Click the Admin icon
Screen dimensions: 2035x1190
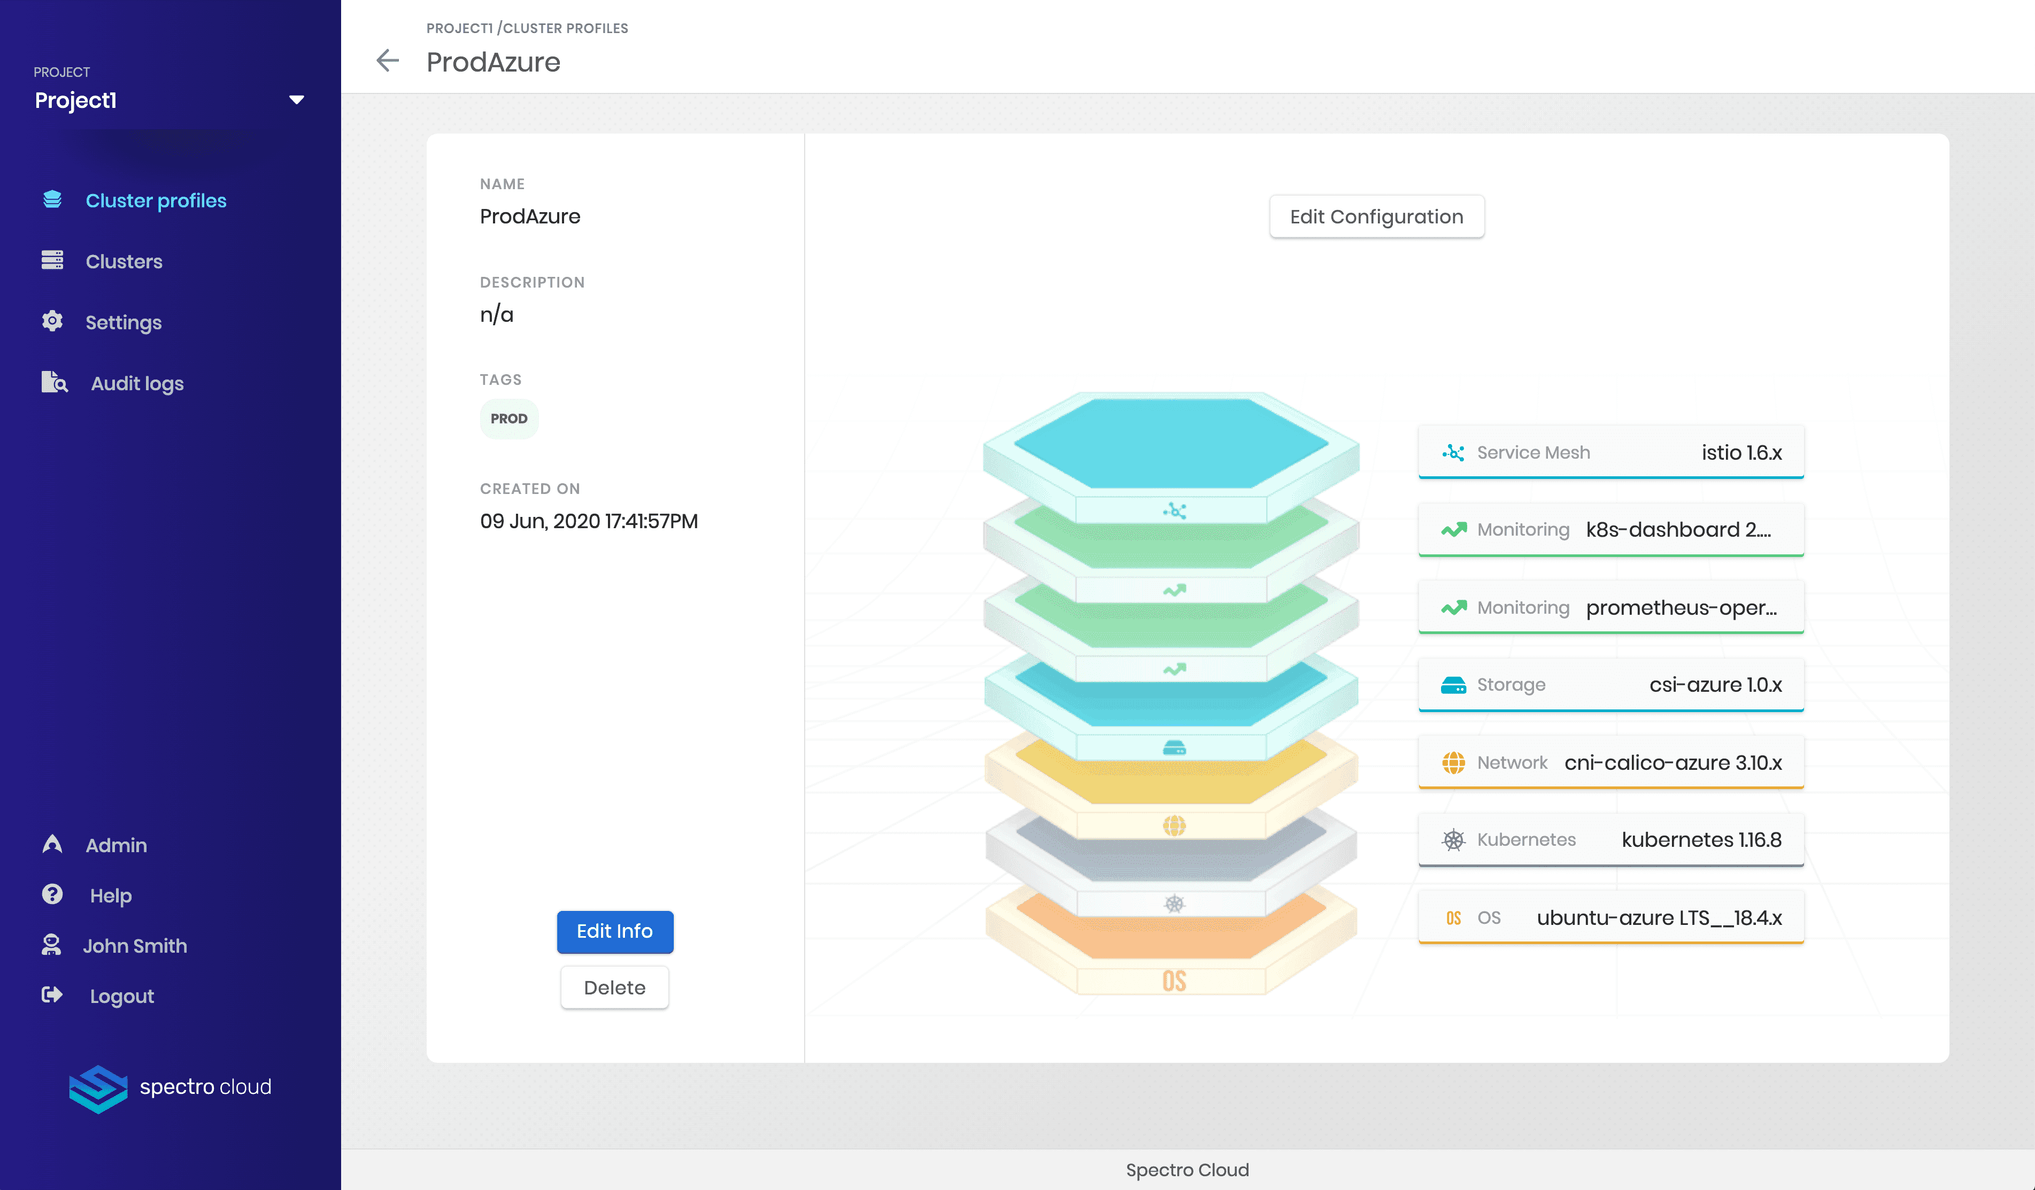[52, 844]
